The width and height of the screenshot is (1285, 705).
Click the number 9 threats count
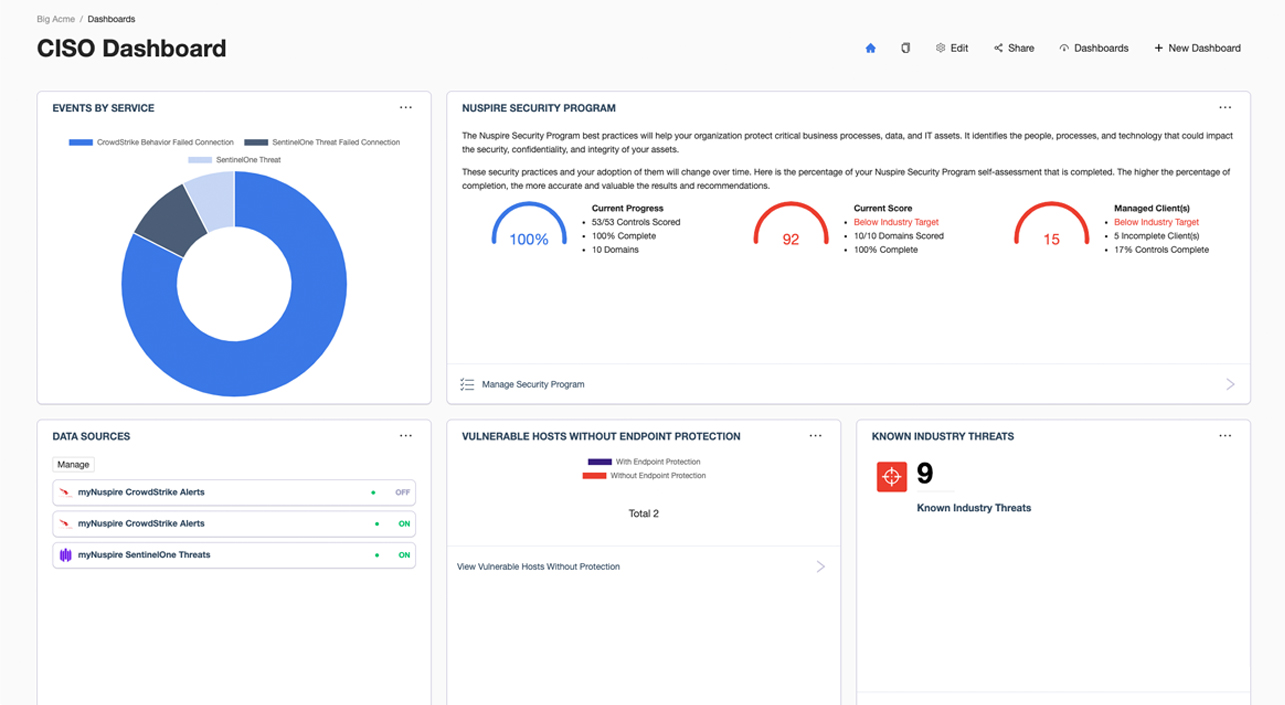(925, 474)
